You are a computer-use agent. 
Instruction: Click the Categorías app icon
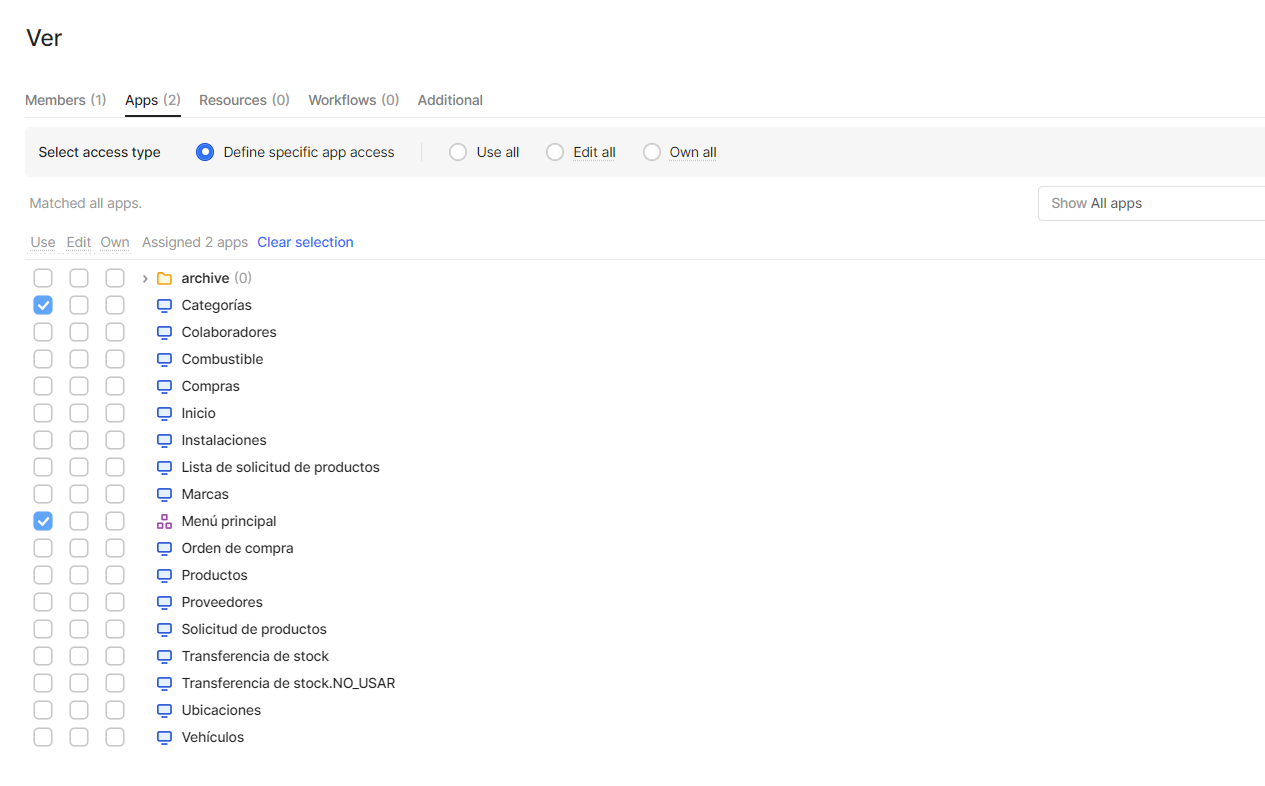point(165,305)
